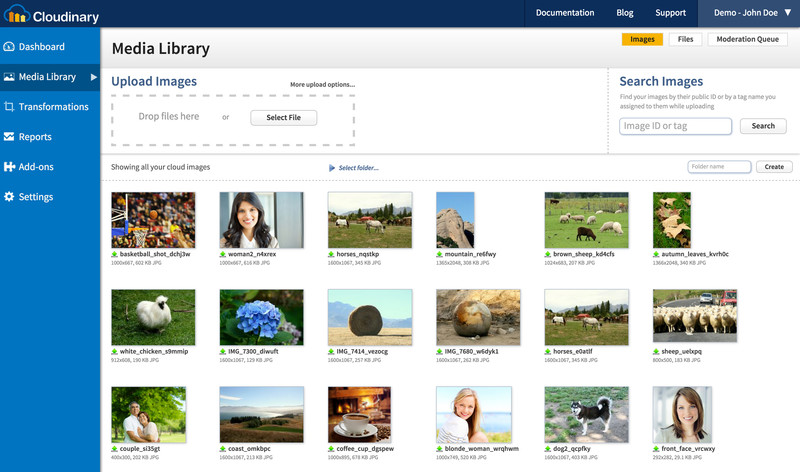This screenshot has width=800, height=472.
Task: Open the mountain rock thumbnail
Action: click(455, 220)
